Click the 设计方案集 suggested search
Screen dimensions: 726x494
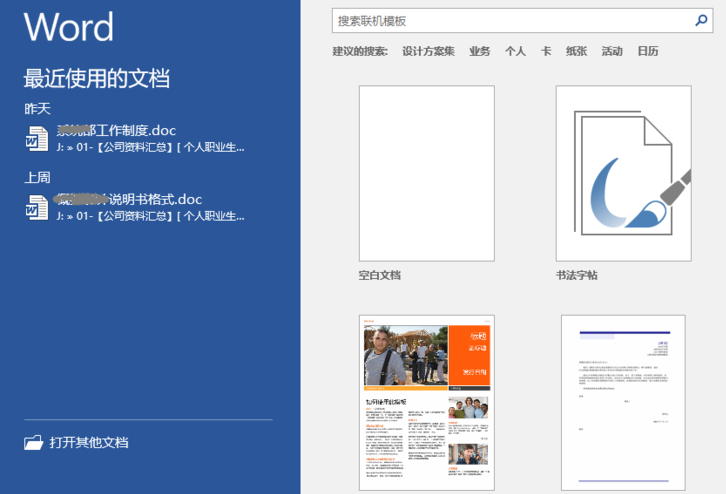click(x=428, y=51)
